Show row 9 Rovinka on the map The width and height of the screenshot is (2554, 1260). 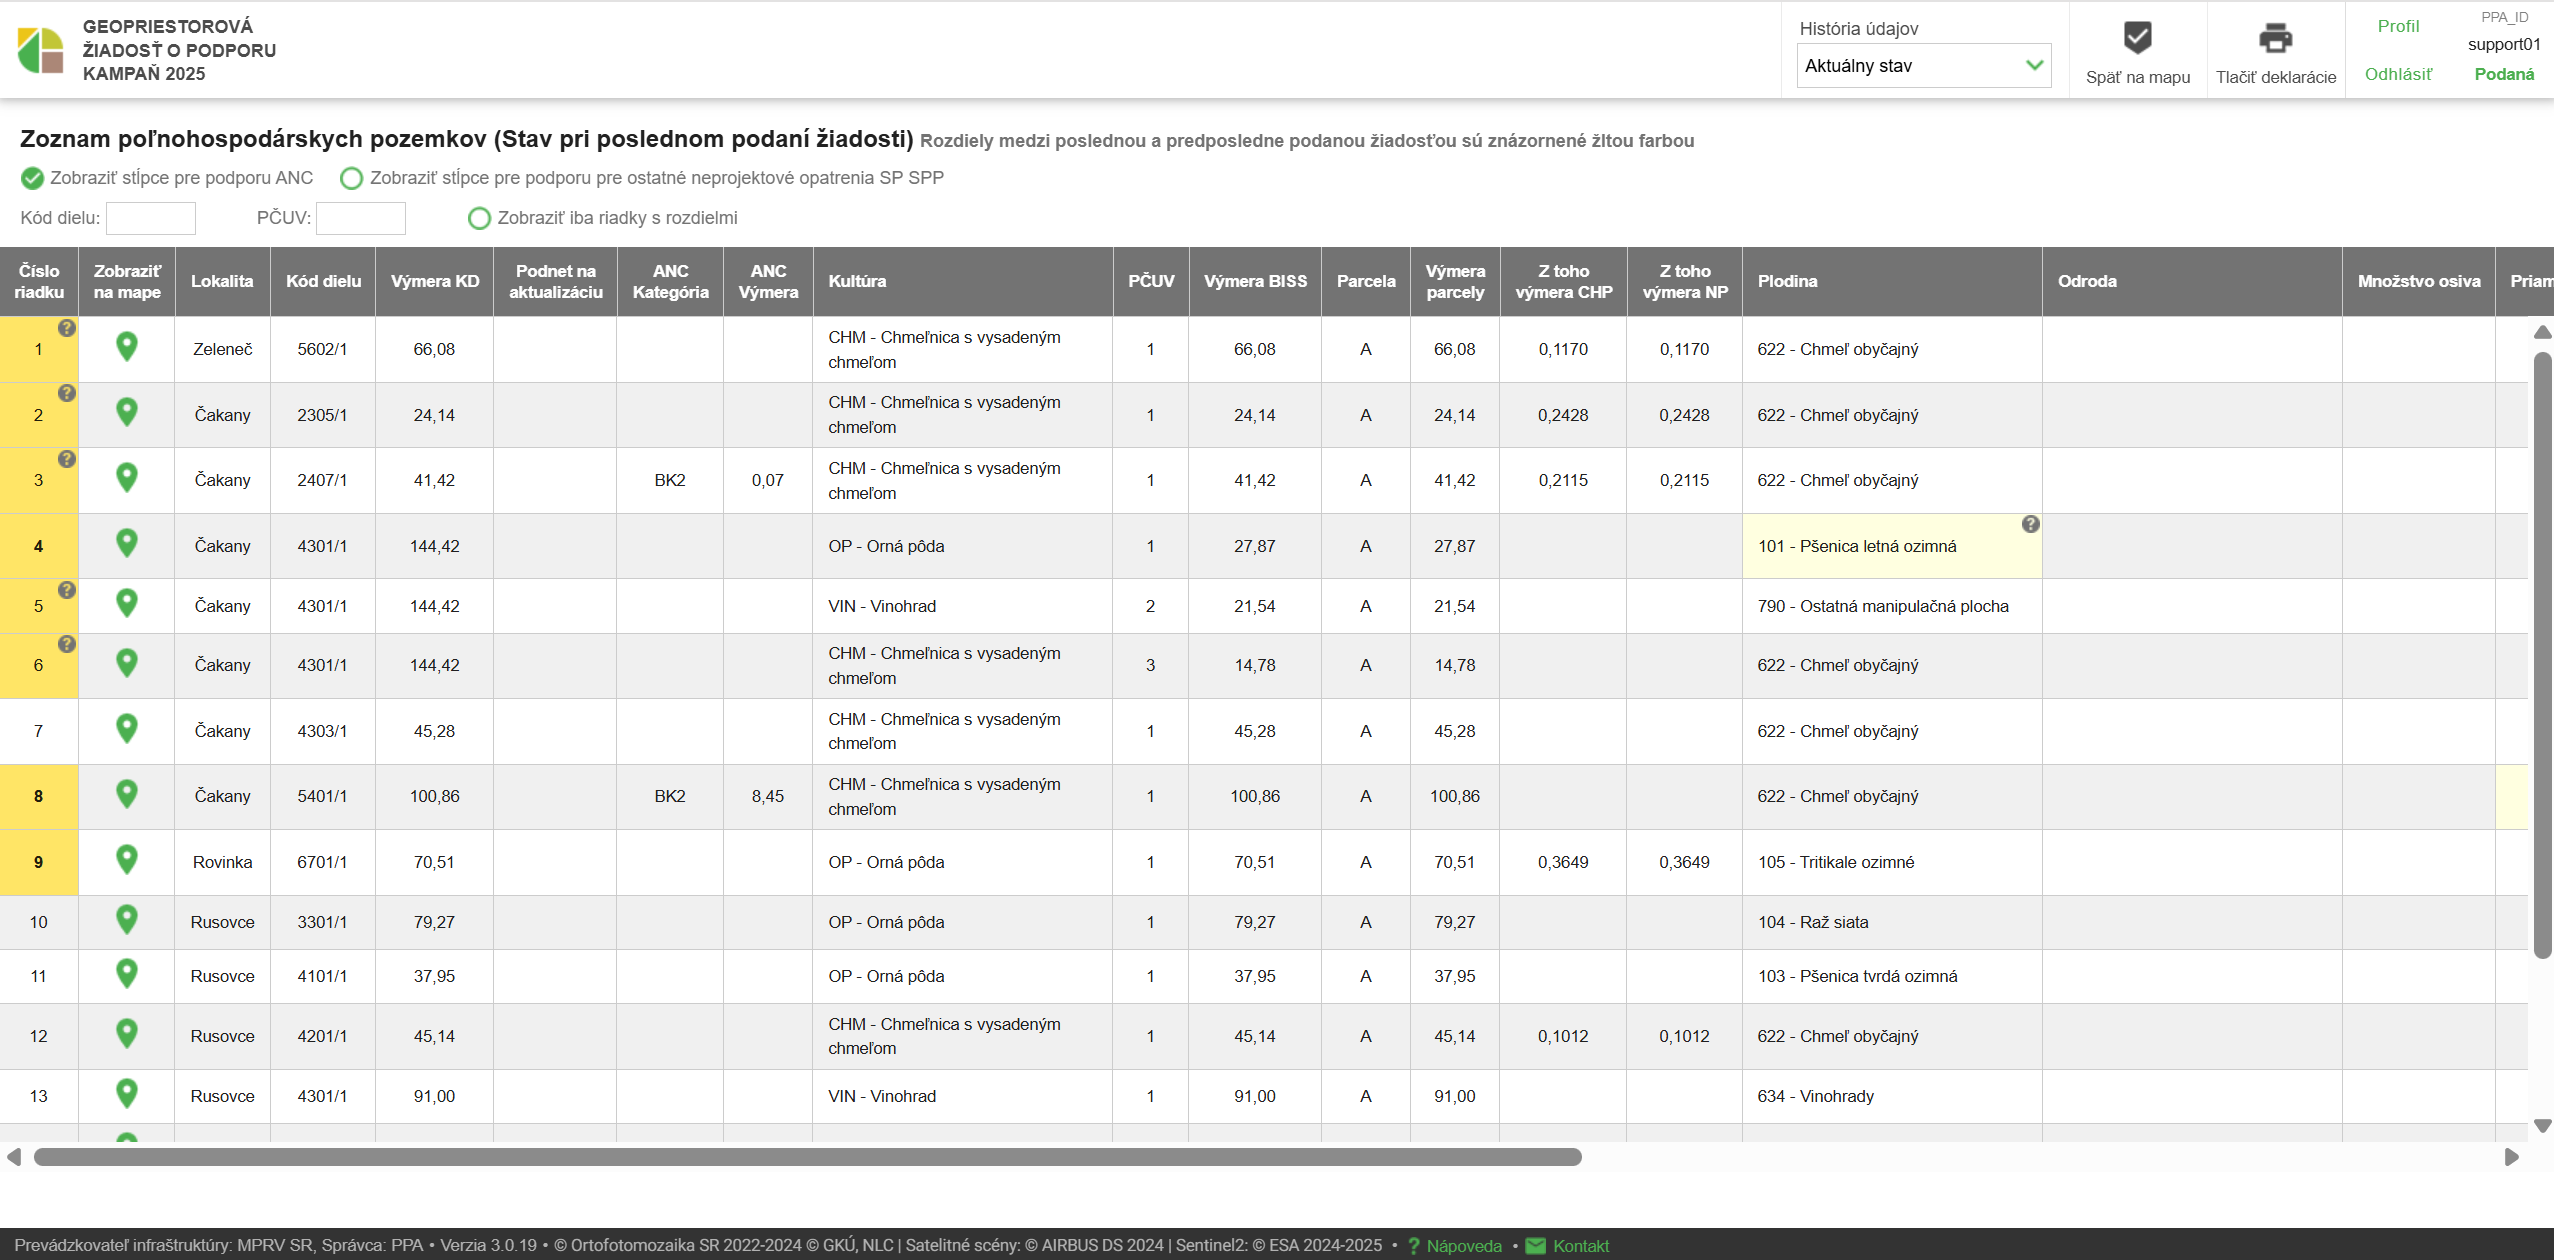[127, 860]
